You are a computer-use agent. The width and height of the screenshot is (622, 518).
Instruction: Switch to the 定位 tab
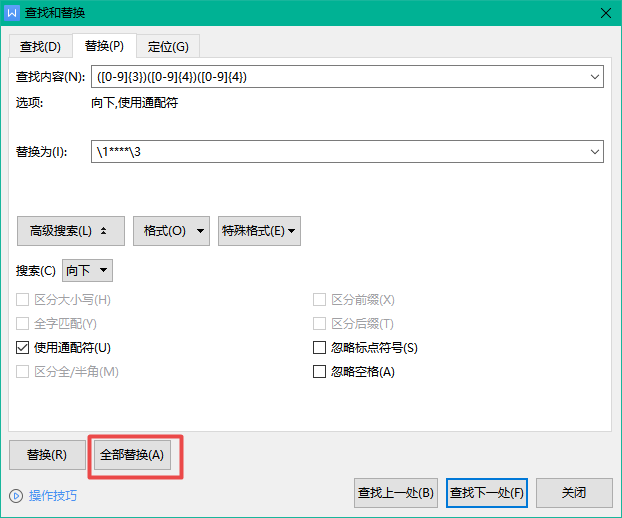click(x=168, y=46)
